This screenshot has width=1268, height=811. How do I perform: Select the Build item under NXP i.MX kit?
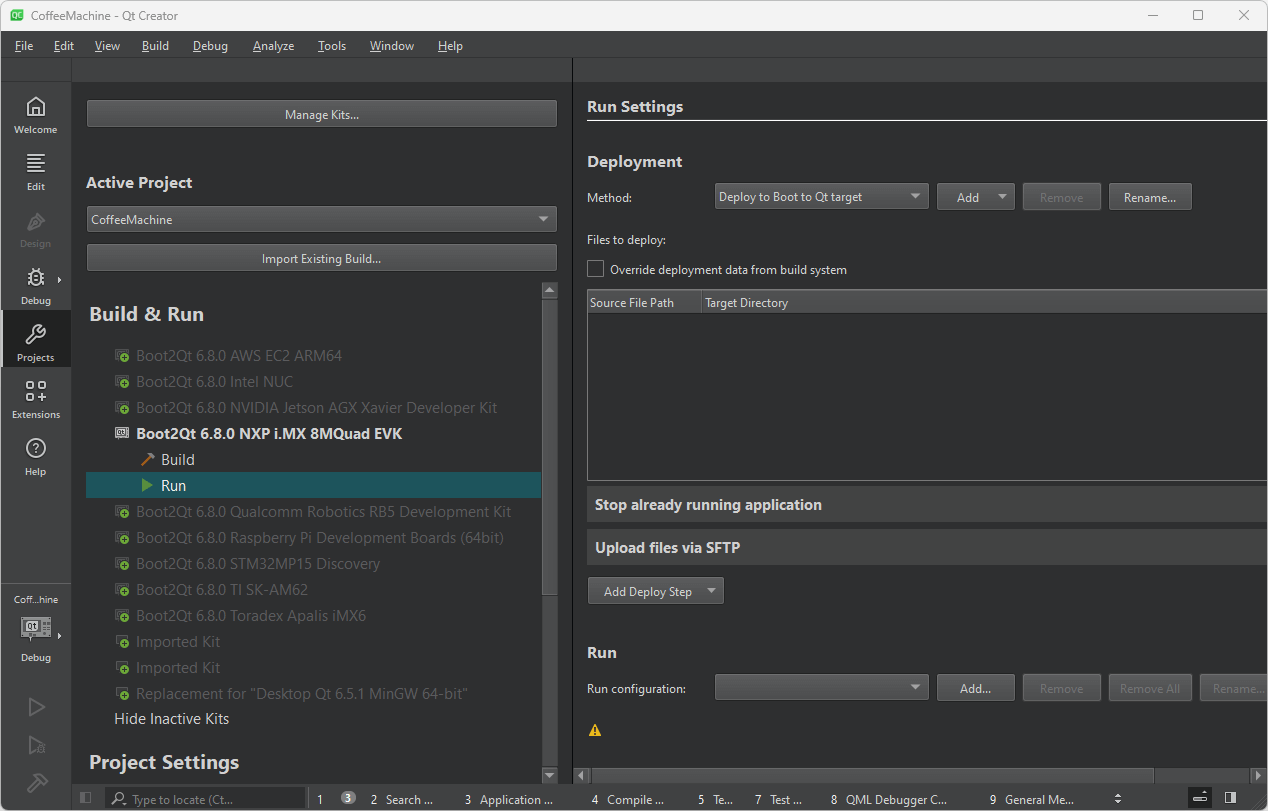click(177, 460)
